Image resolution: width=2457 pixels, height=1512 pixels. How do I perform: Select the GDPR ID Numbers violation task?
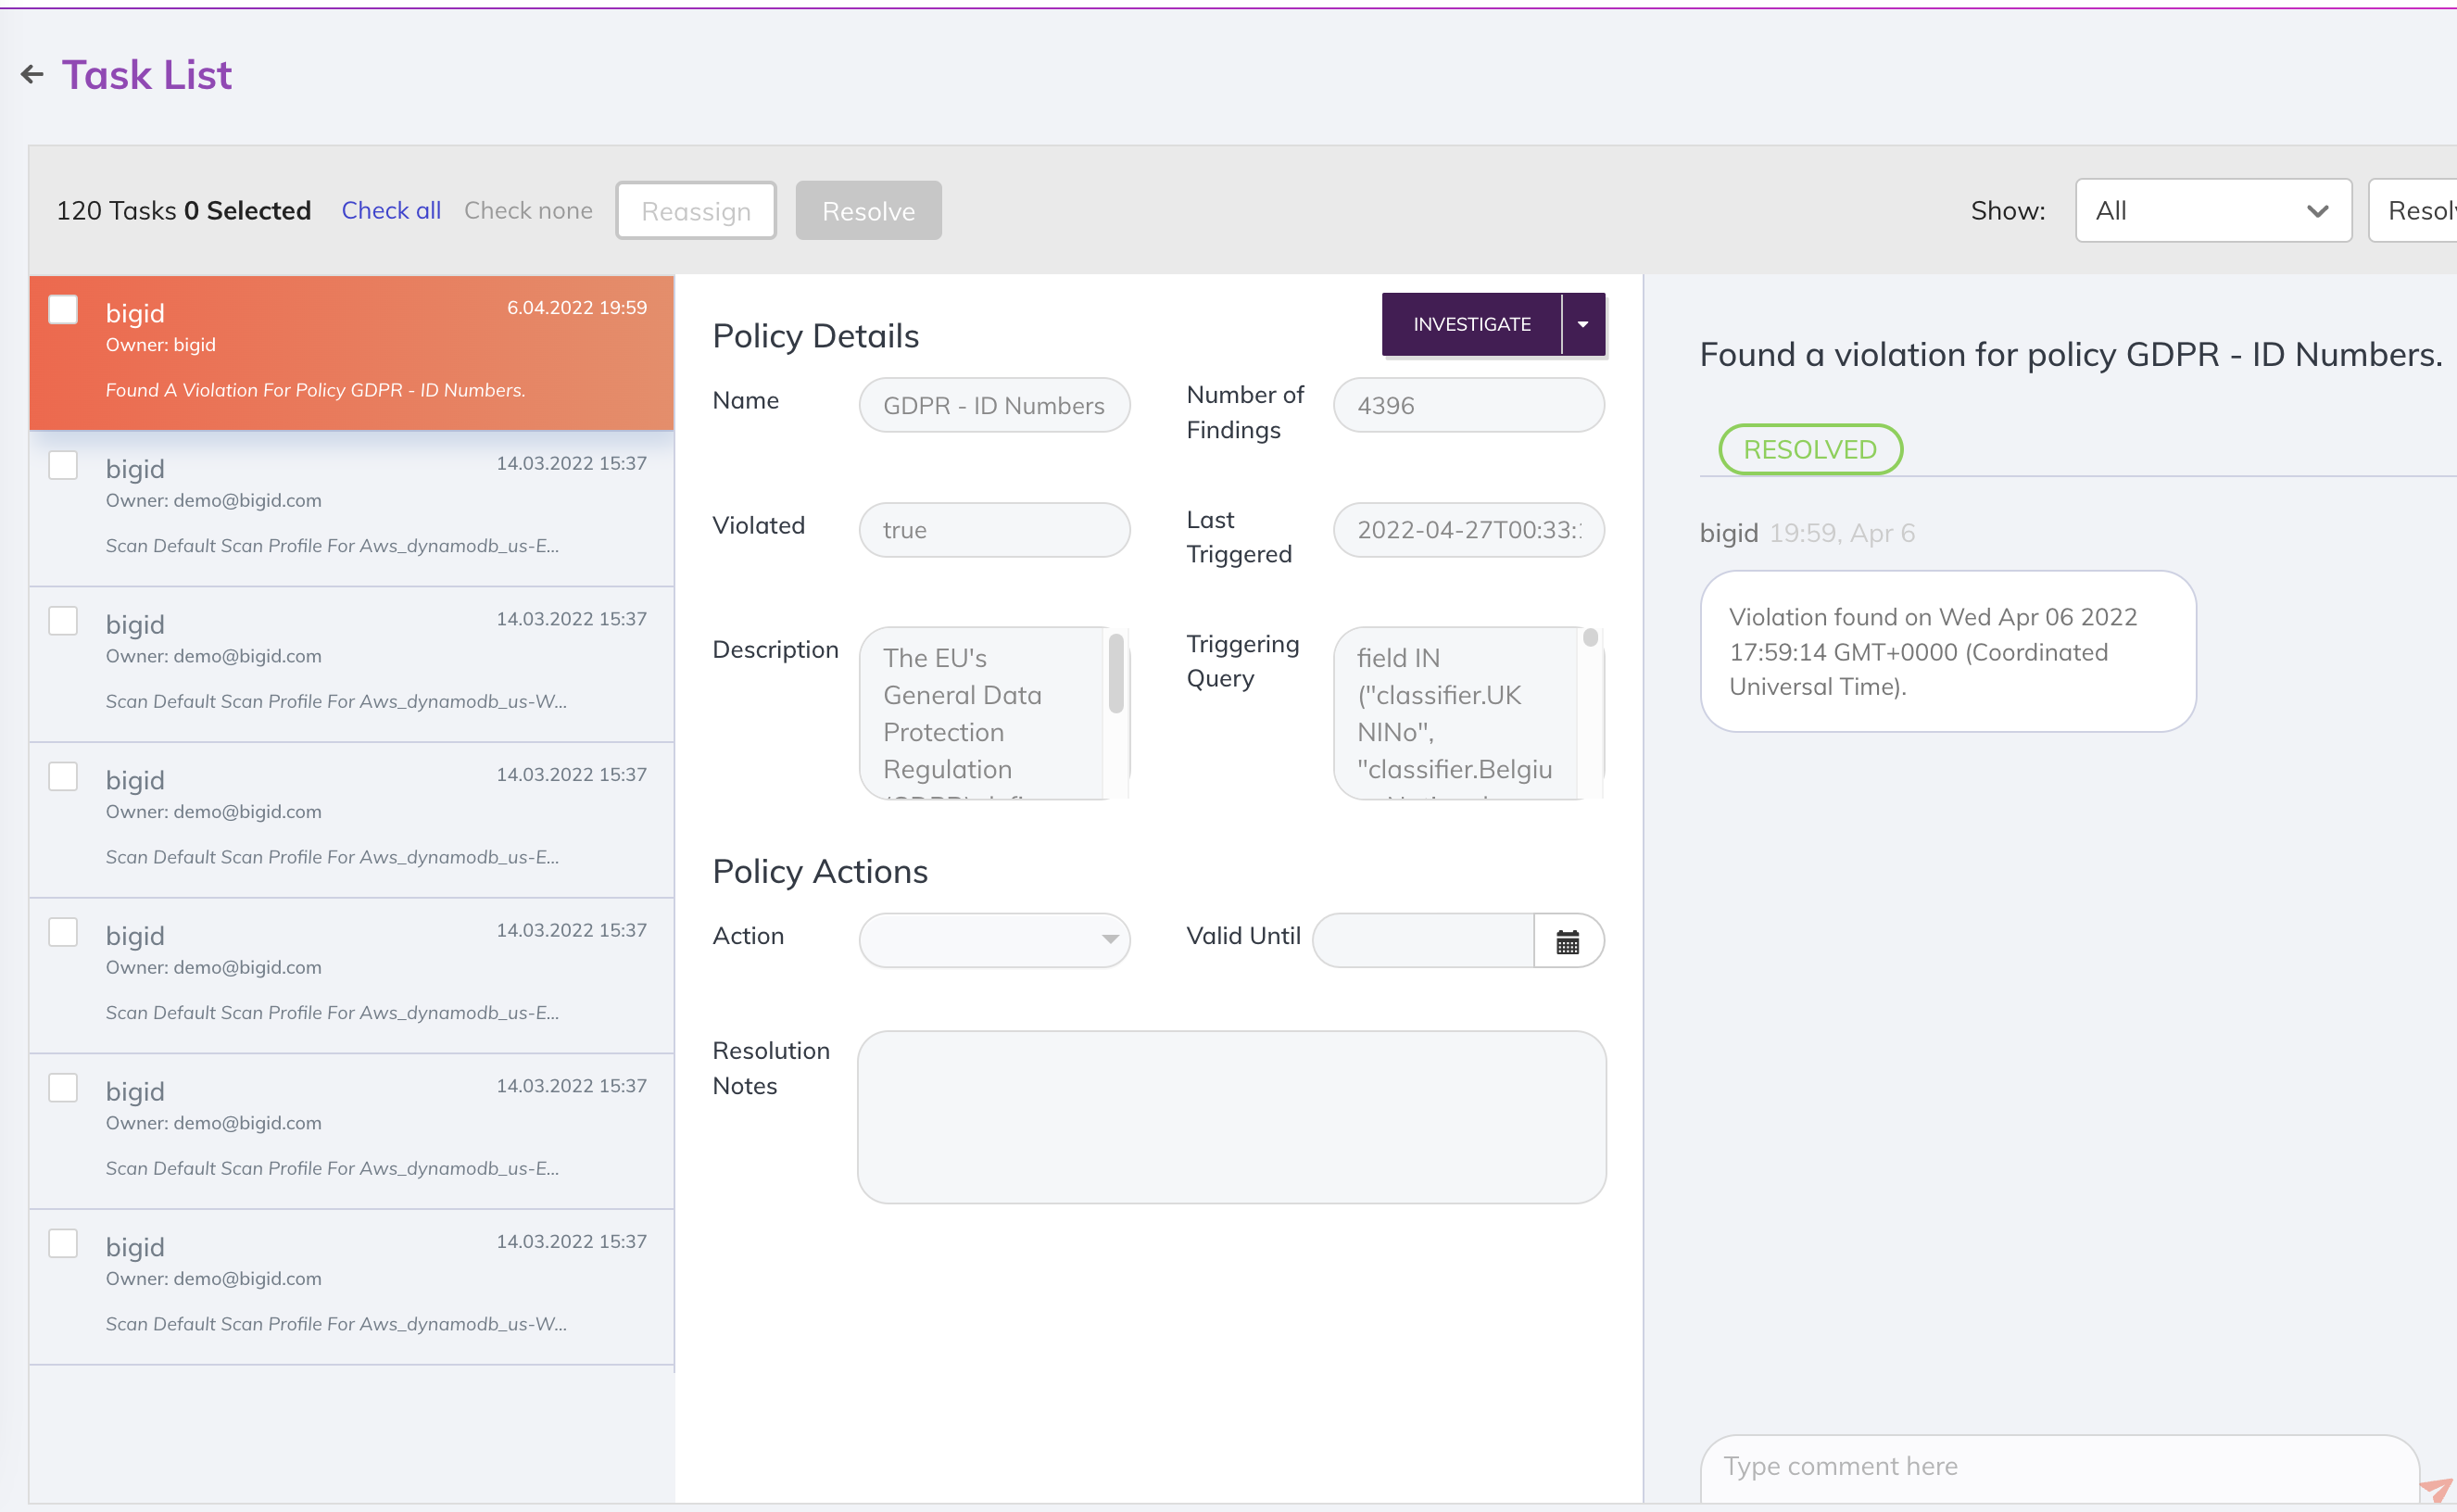coord(351,353)
